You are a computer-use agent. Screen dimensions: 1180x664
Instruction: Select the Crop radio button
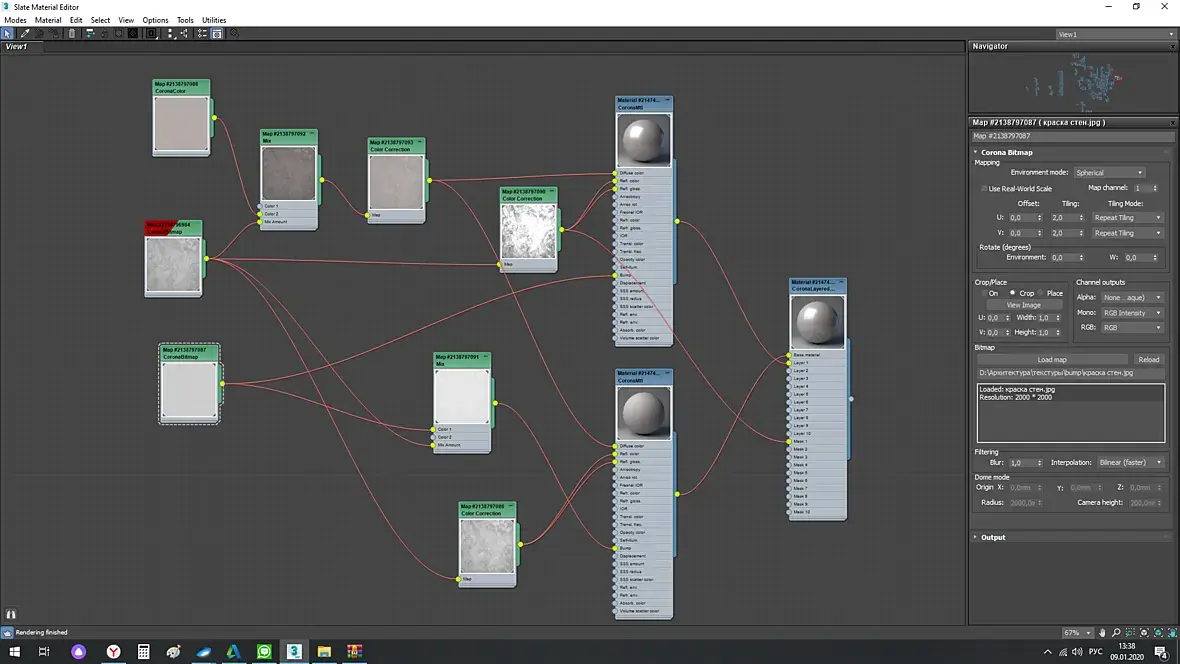coord(1012,293)
